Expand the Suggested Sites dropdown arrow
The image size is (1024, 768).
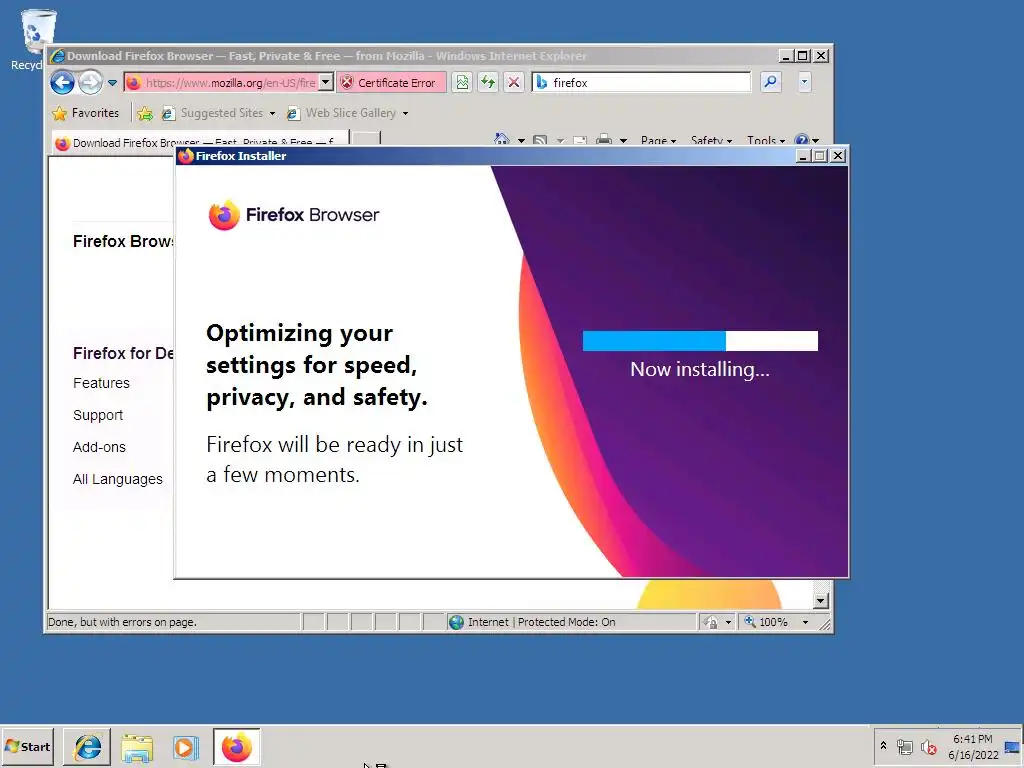[272, 114]
